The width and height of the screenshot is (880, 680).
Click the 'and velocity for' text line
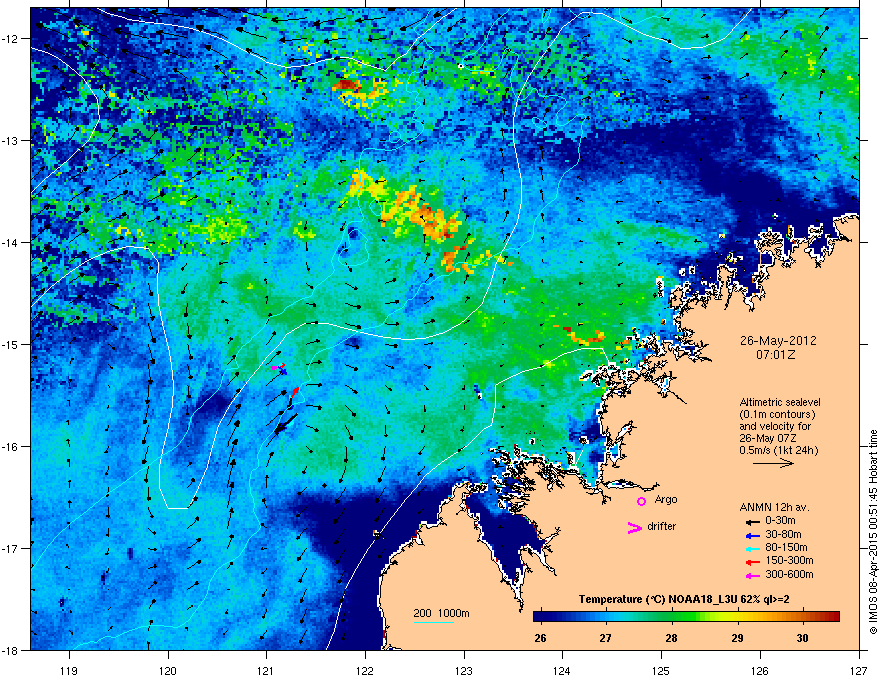click(775, 426)
